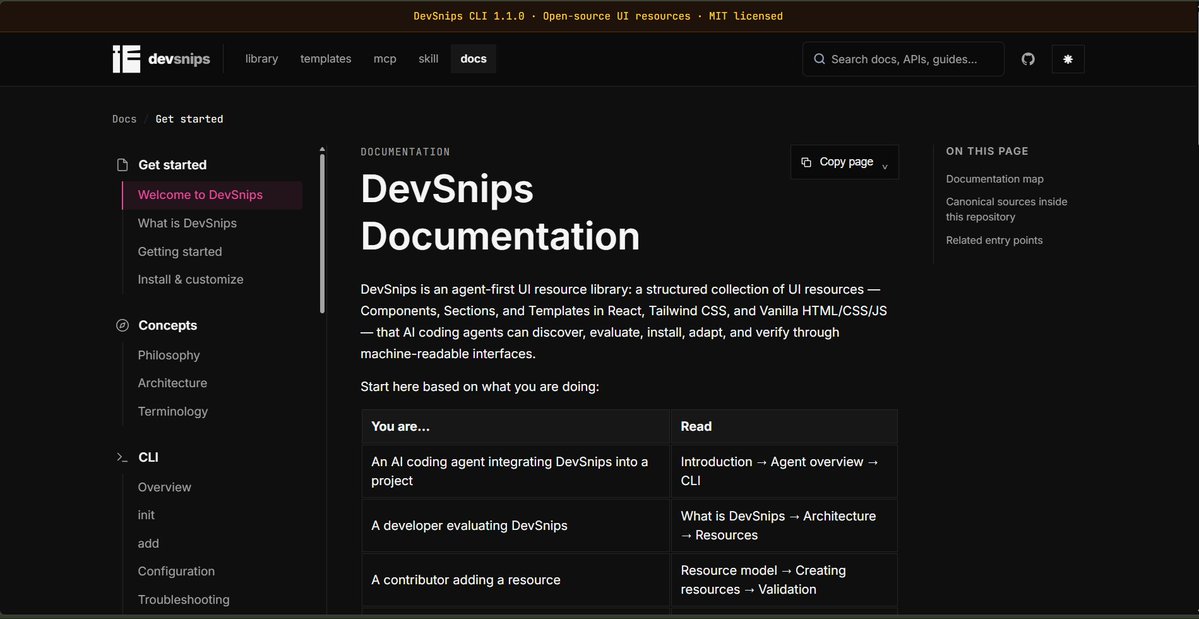The width and height of the screenshot is (1199, 619).
Task: Click the CLI terminal prompt icon
Action: pos(122,457)
